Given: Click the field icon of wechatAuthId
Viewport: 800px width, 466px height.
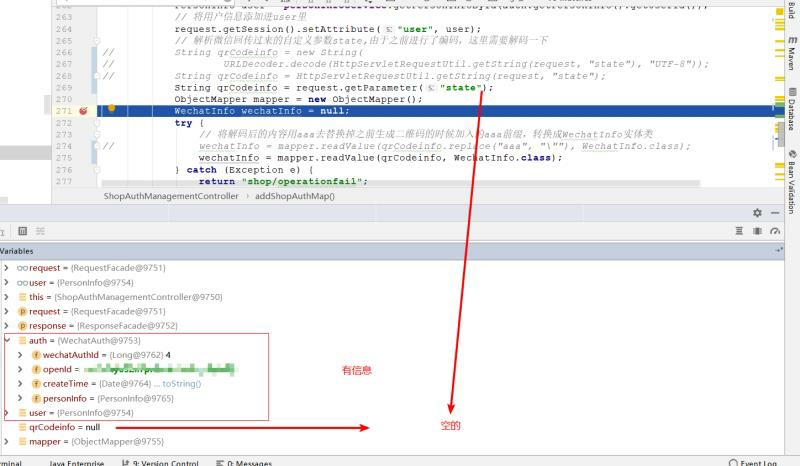Looking at the screenshot, I should (x=36, y=355).
